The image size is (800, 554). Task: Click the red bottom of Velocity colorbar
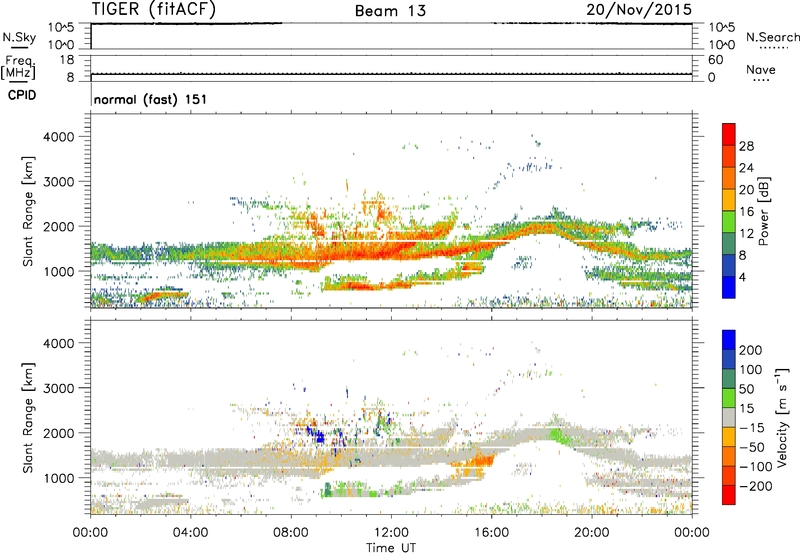click(729, 495)
